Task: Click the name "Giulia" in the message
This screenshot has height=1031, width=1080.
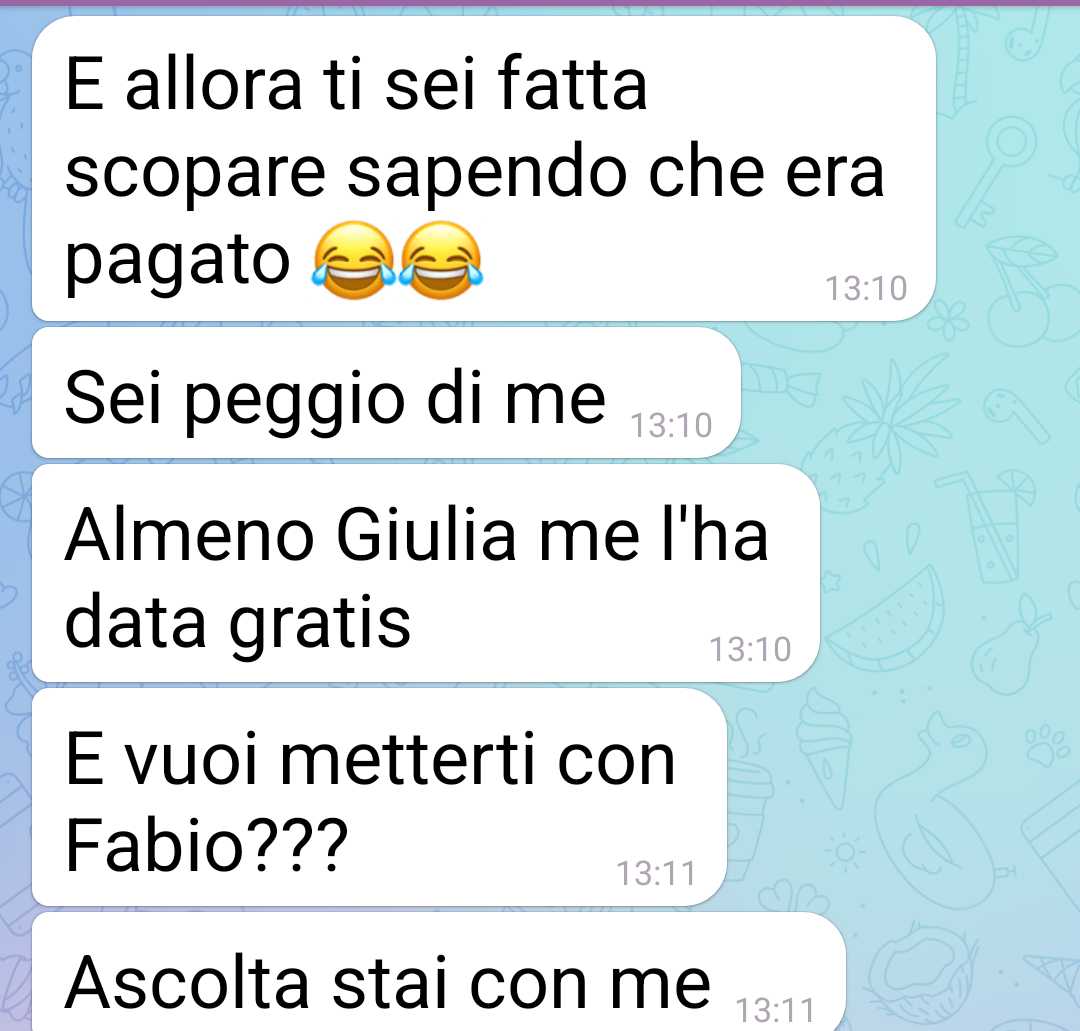Action: [426, 536]
